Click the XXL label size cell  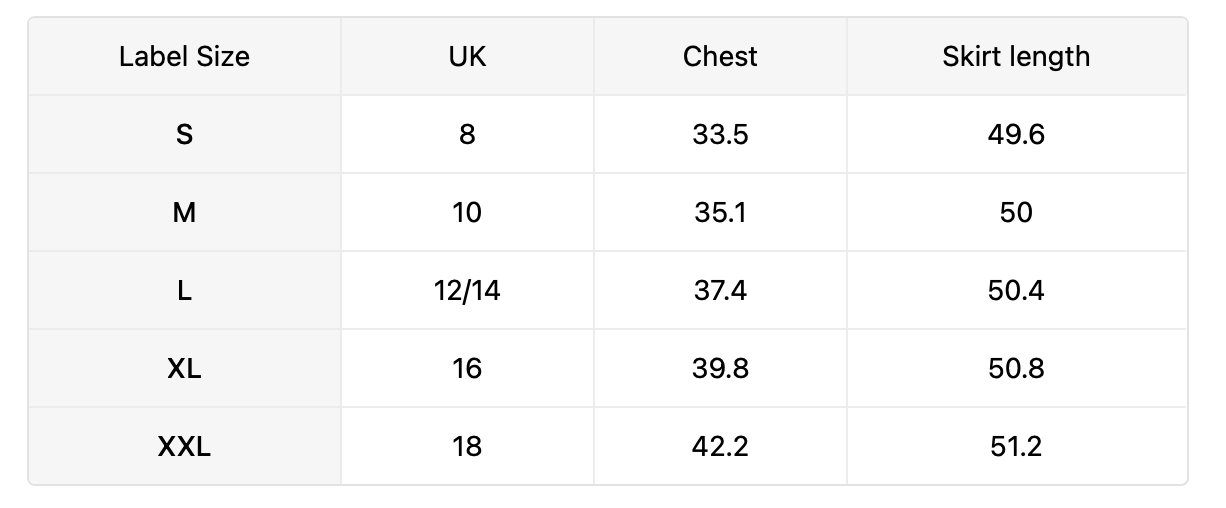(184, 446)
